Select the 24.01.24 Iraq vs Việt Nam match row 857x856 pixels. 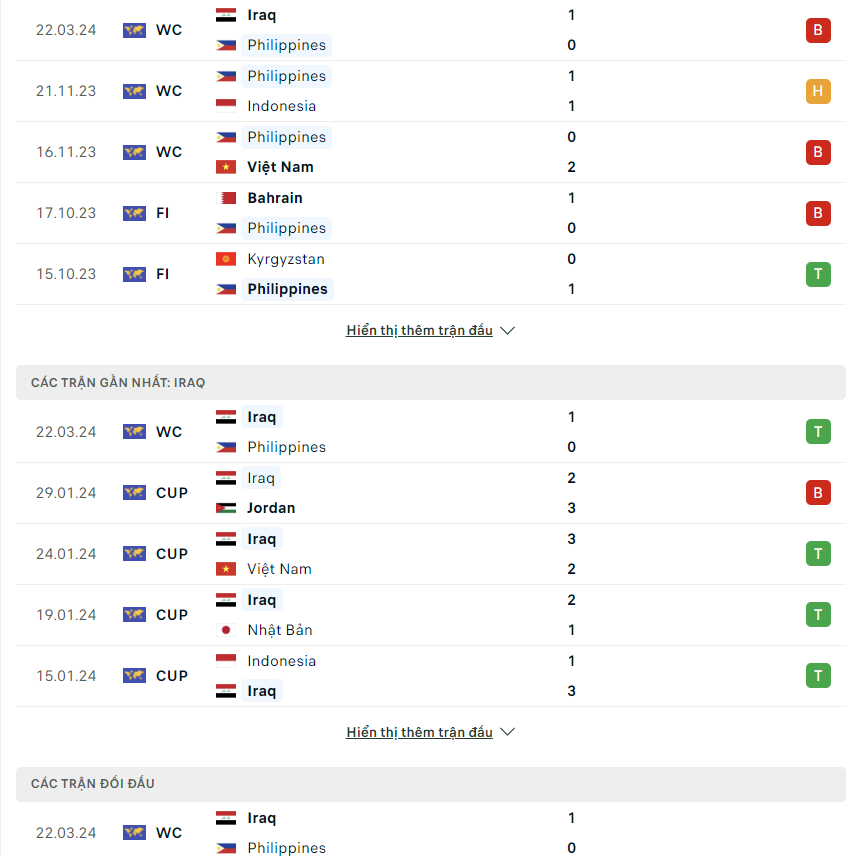[431, 554]
